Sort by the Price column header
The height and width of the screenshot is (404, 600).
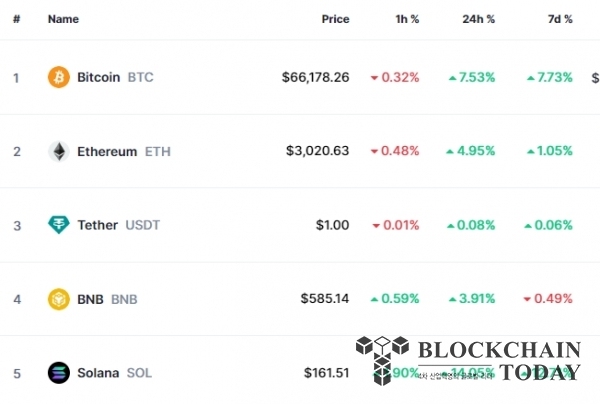(335, 19)
